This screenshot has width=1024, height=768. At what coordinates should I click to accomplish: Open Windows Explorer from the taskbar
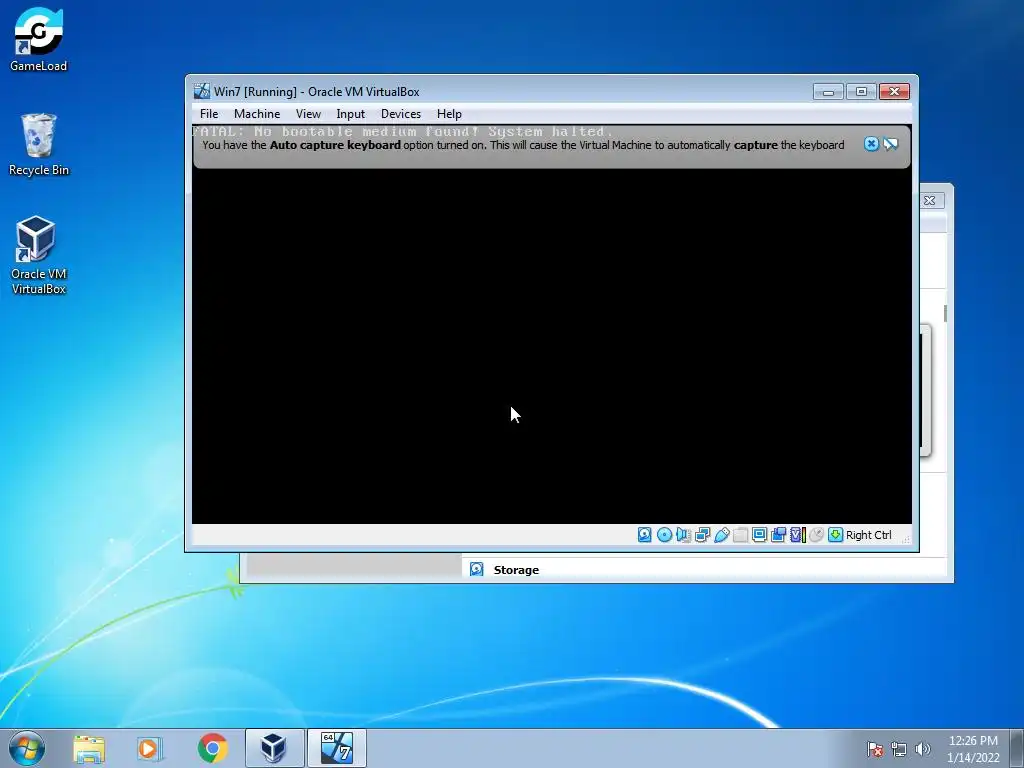point(89,748)
